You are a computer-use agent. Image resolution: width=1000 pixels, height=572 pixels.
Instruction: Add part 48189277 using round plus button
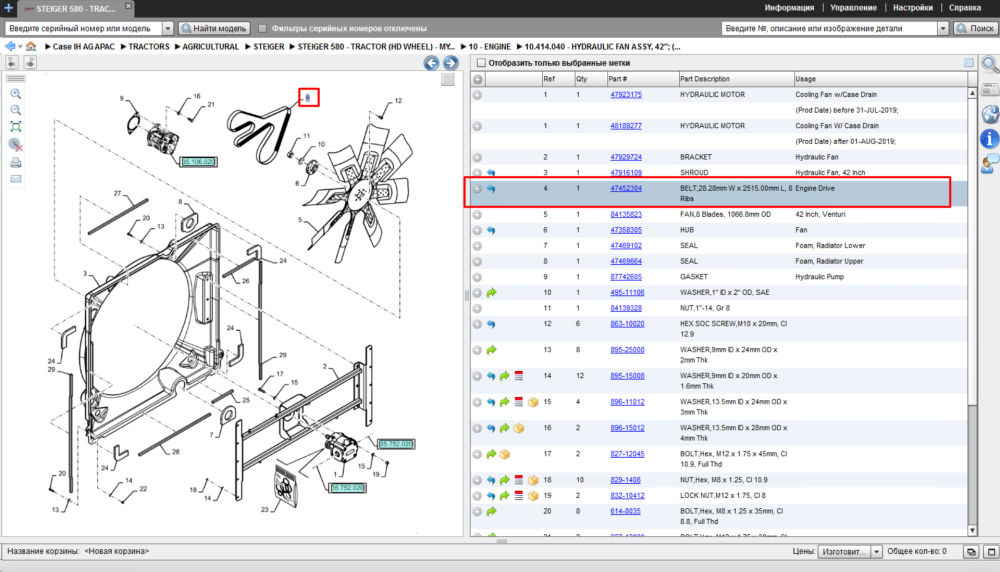[x=477, y=126]
